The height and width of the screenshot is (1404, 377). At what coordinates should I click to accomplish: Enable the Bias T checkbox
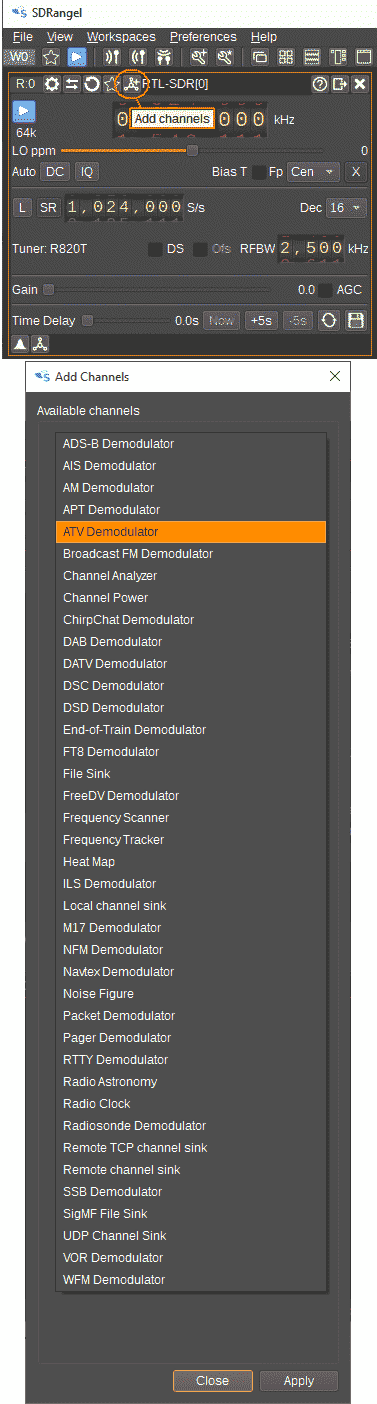259,172
